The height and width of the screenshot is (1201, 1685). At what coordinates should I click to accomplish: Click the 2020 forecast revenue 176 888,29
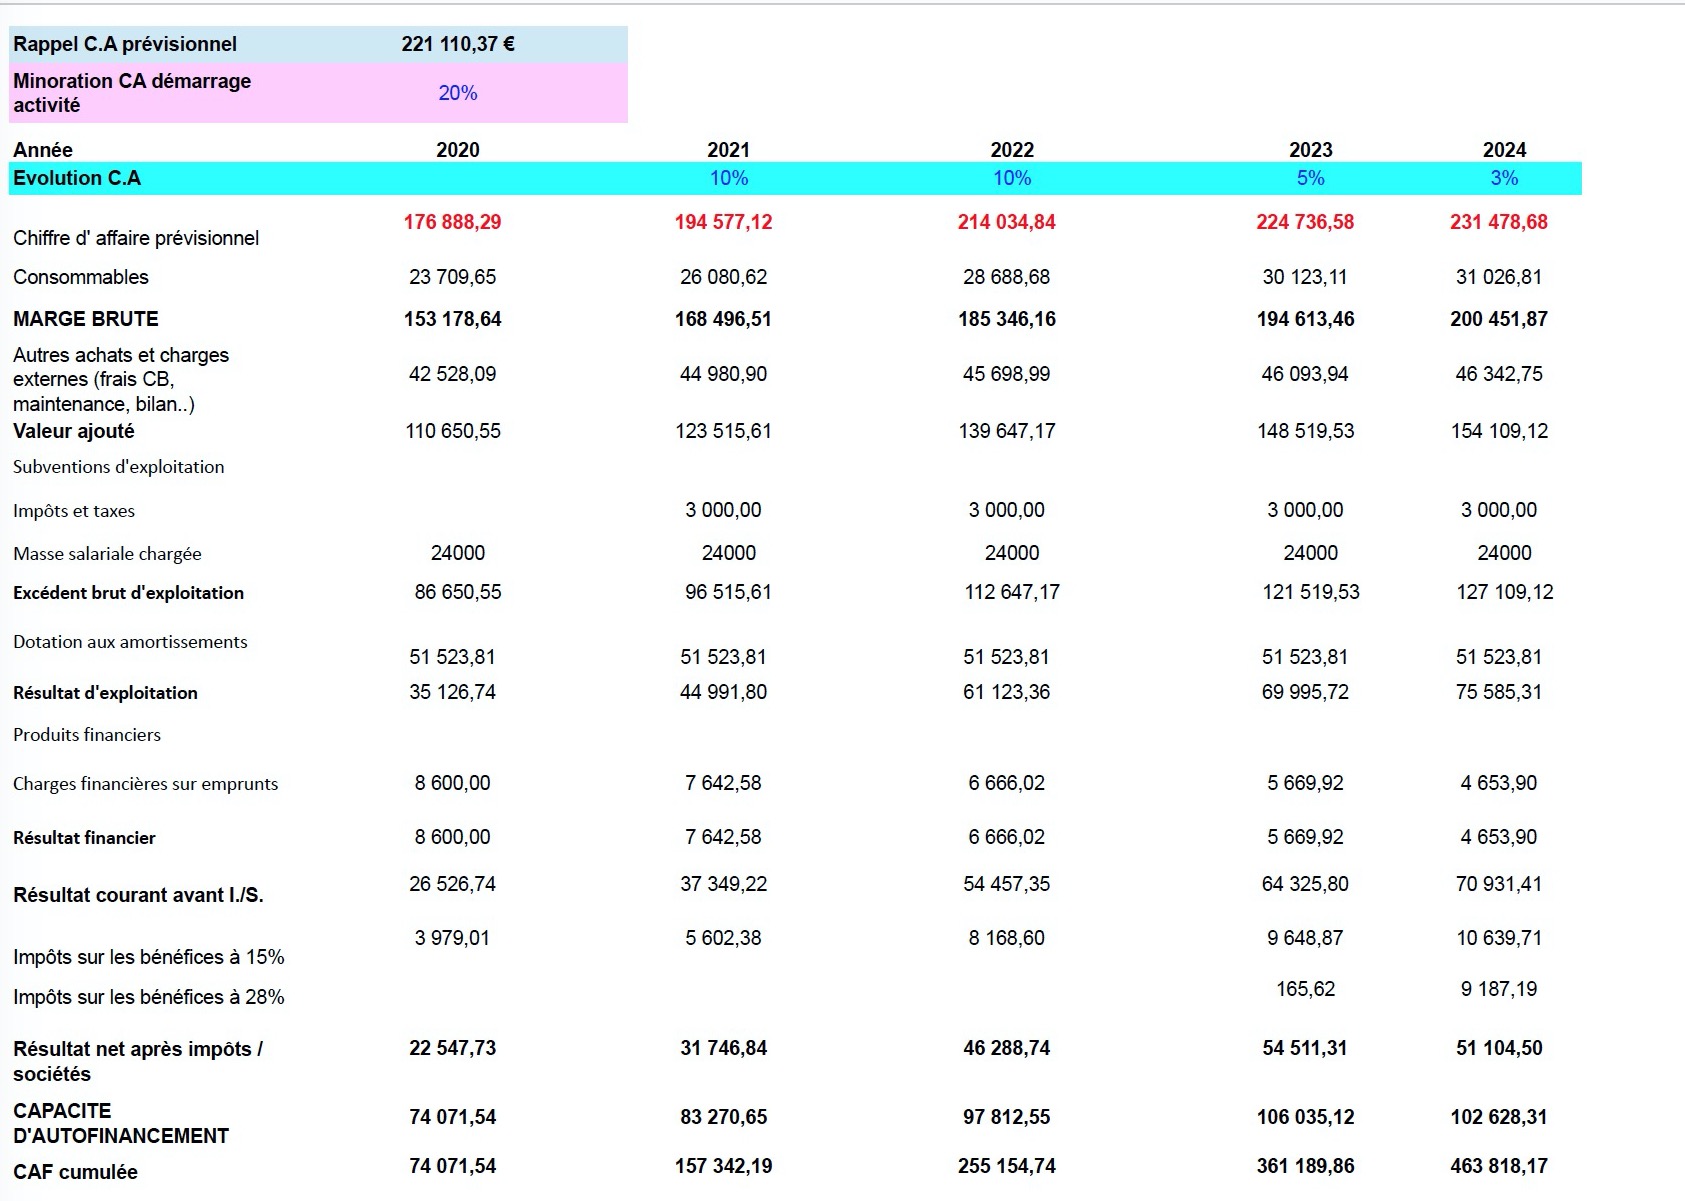(x=453, y=222)
